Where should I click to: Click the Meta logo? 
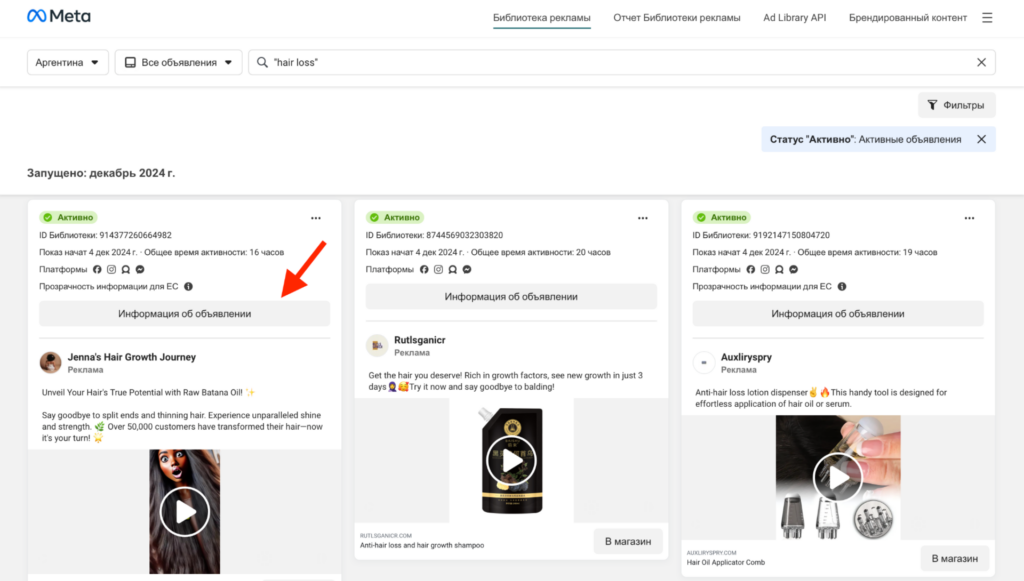59,16
